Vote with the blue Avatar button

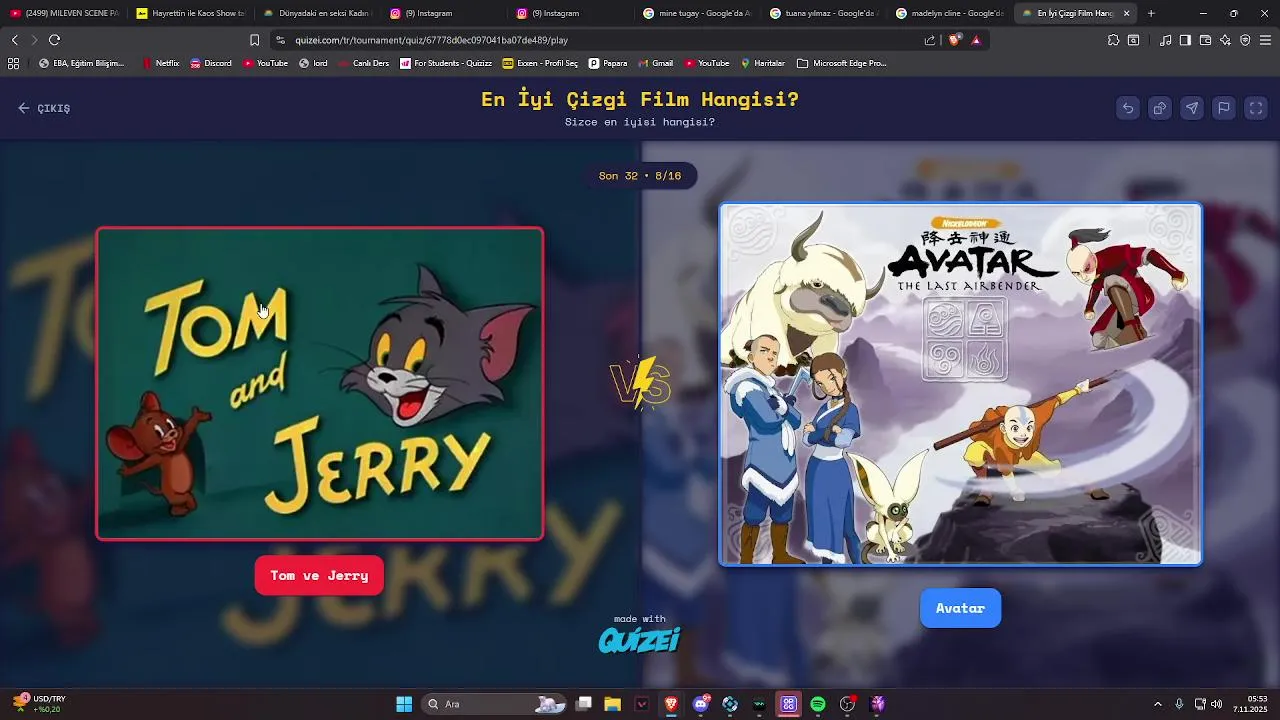tap(960, 608)
